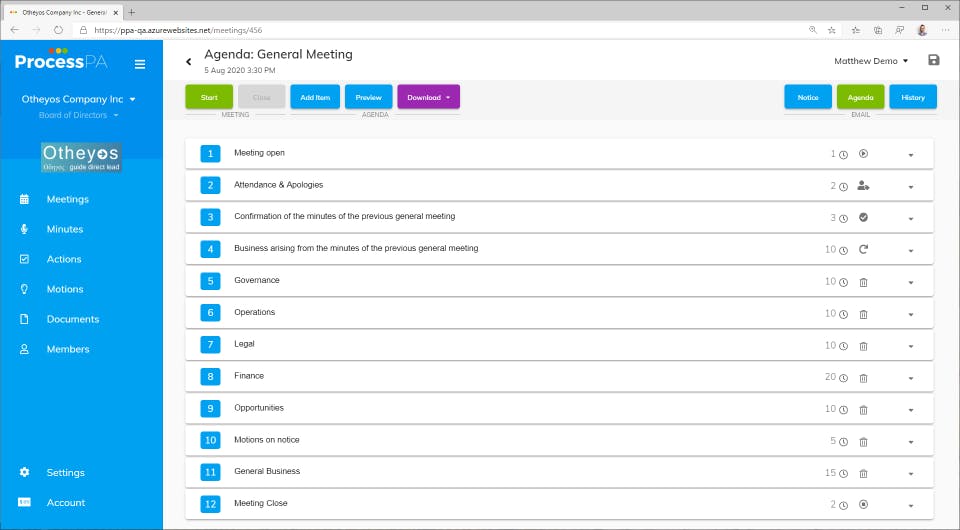This screenshot has height=530, width=960.
Task: Expand the Operations agenda item
Action: 911,315
